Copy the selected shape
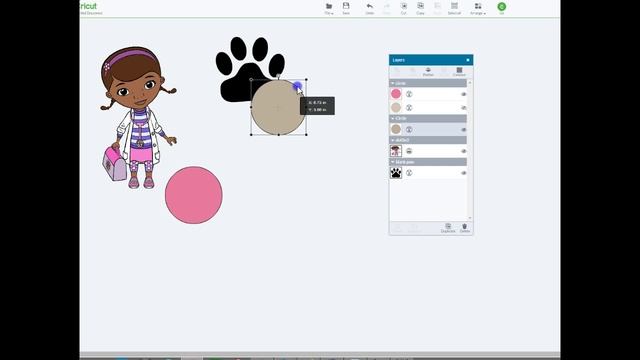This screenshot has height=360, width=640. (x=420, y=9)
